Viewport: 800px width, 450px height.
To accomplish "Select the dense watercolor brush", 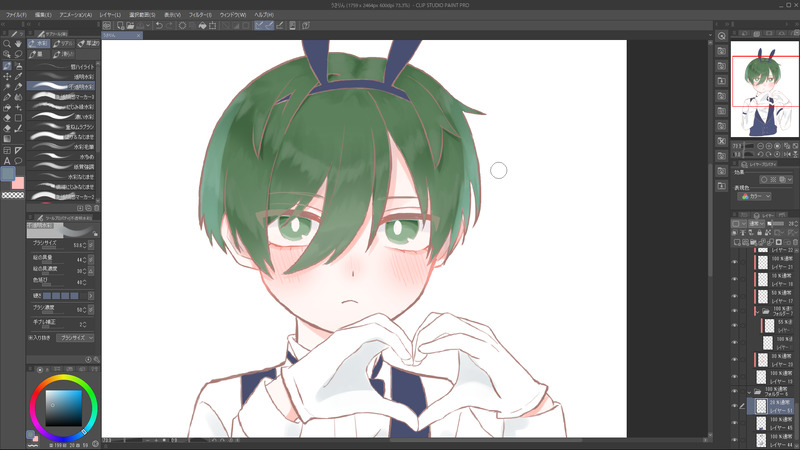I will [61, 116].
